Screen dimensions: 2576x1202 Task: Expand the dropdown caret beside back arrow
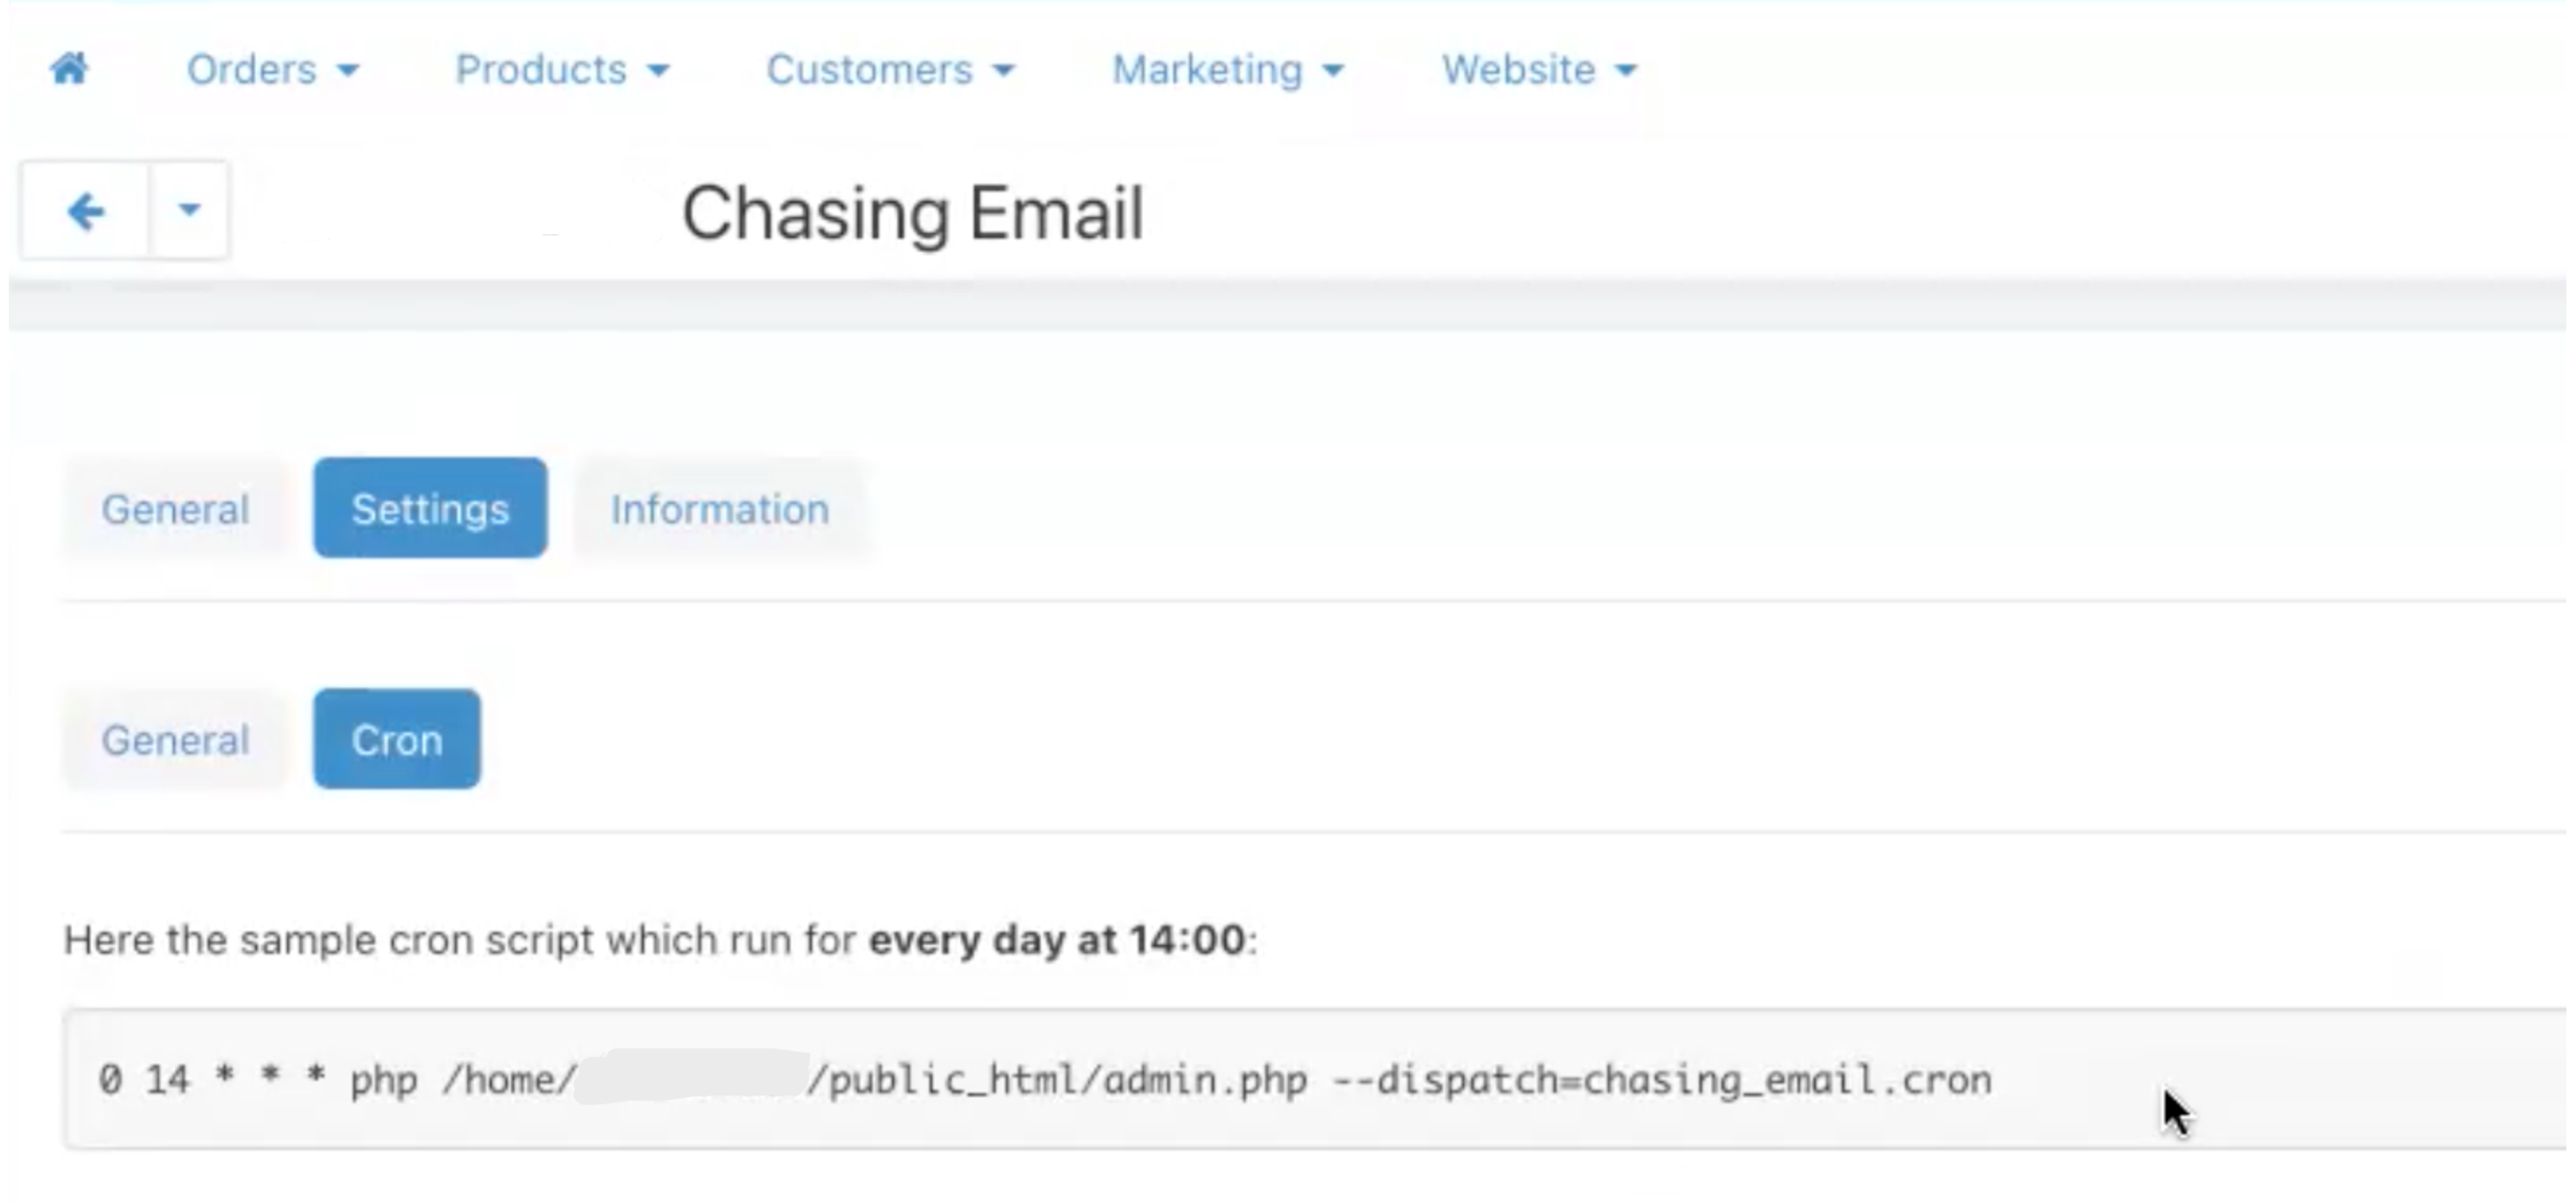(189, 210)
